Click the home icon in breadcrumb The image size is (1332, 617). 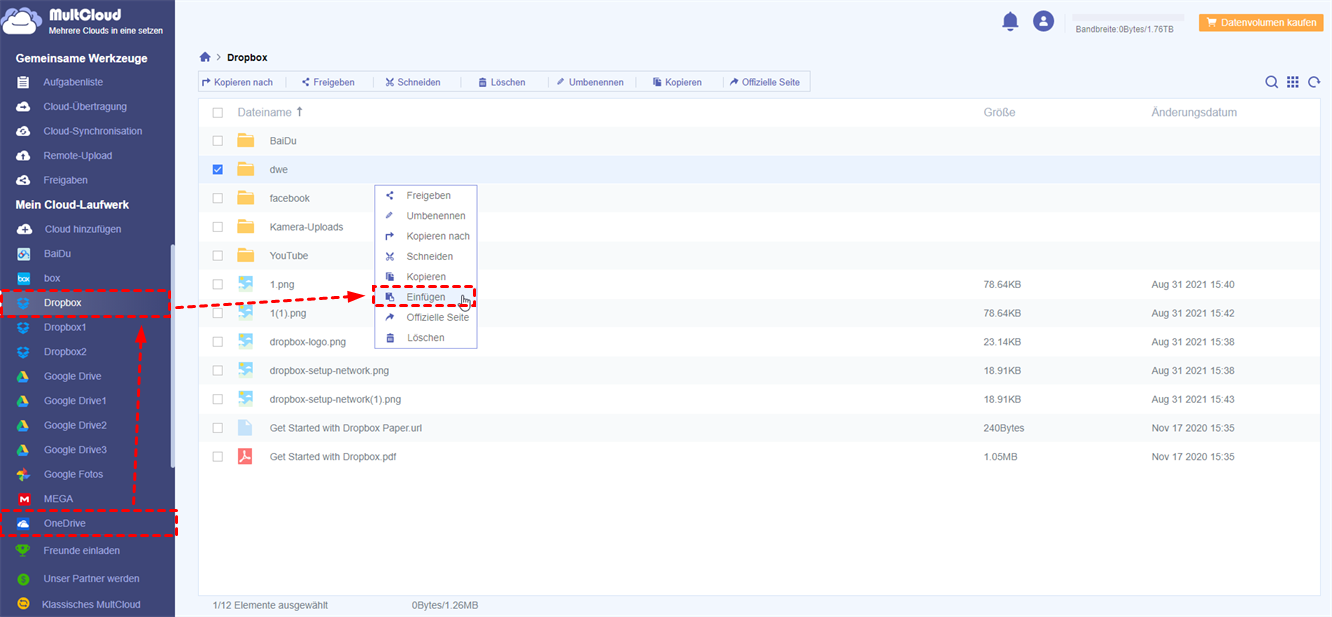point(205,57)
